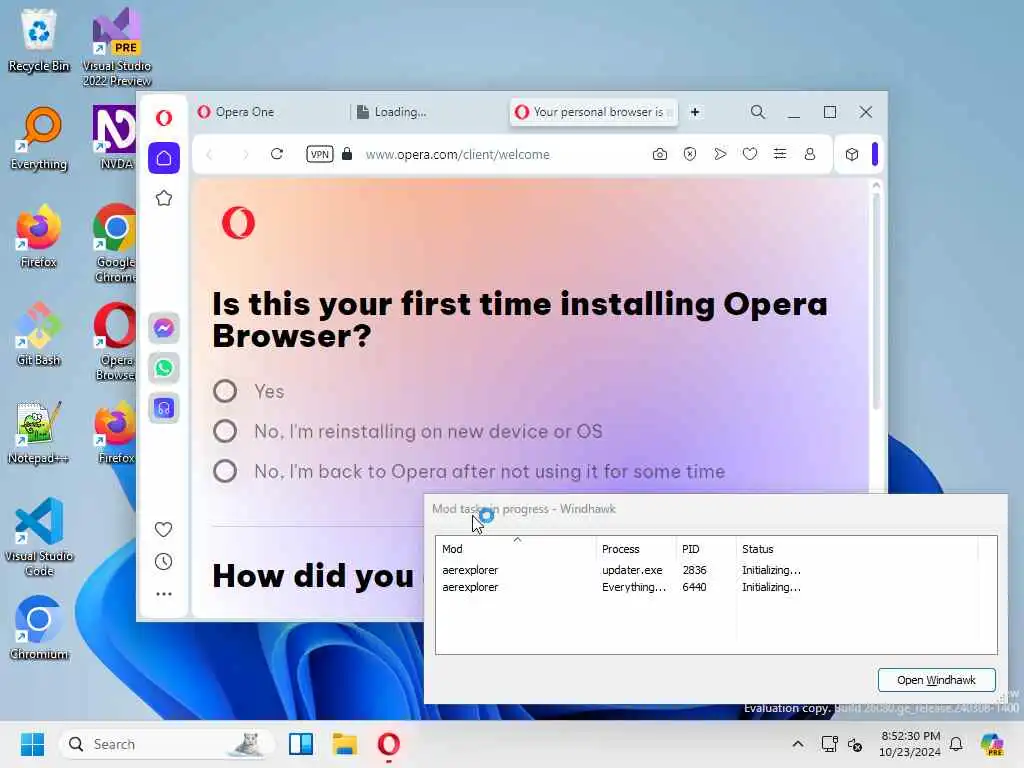The image size is (1024, 768).
Task: Go forward with the forward arrow
Action: tap(246, 155)
